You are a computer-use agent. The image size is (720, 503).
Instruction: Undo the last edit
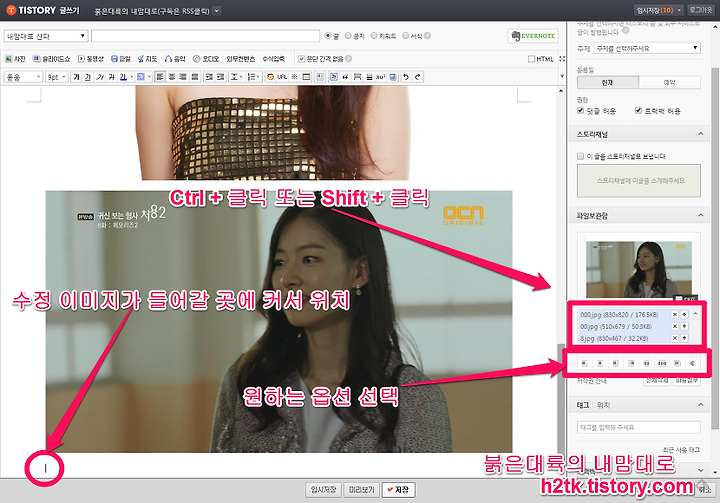[x=405, y=77]
